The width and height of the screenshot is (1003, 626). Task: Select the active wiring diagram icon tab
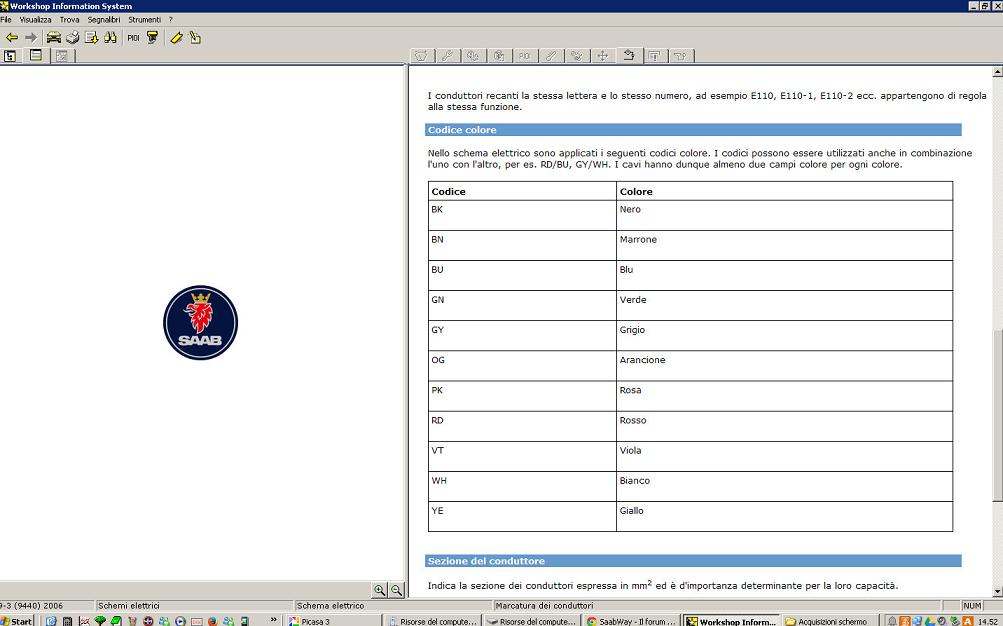[x=629, y=55]
